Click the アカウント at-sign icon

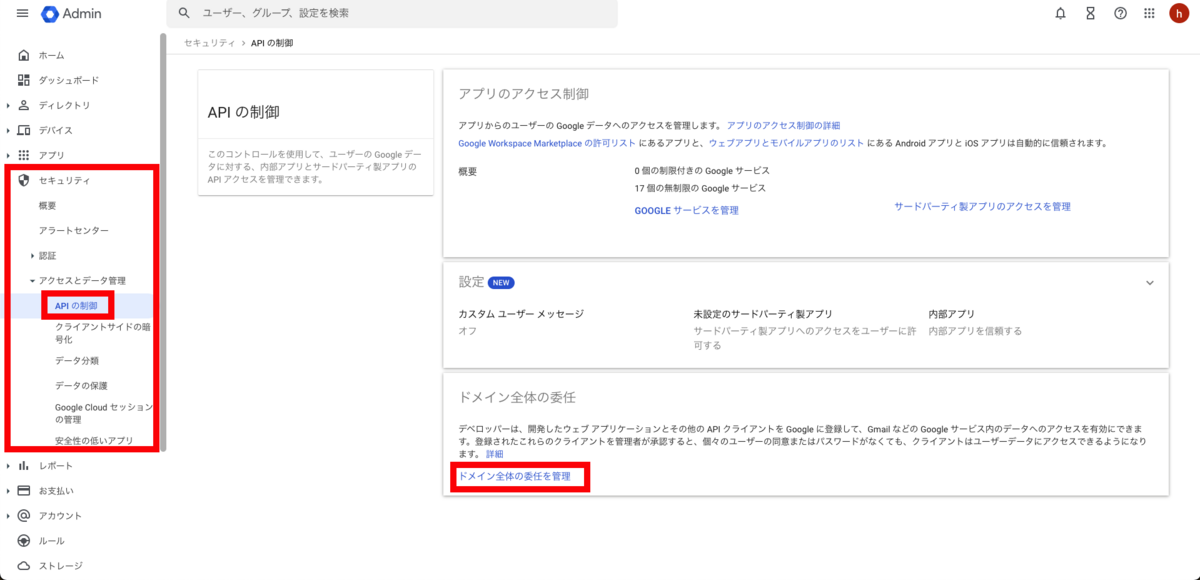(x=24, y=516)
